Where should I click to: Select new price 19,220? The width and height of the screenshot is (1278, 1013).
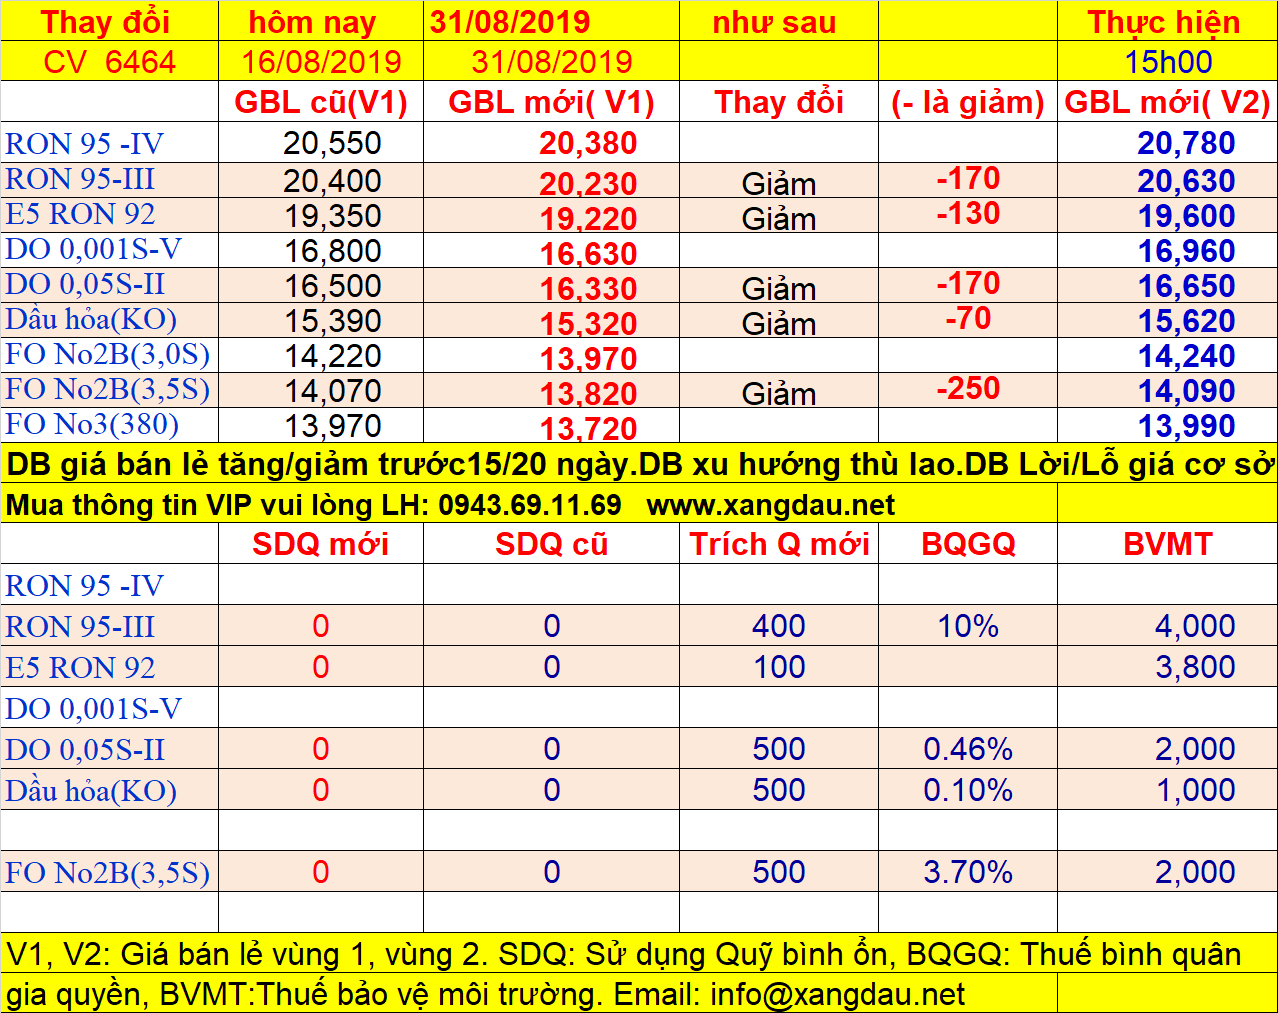click(588, 219)
